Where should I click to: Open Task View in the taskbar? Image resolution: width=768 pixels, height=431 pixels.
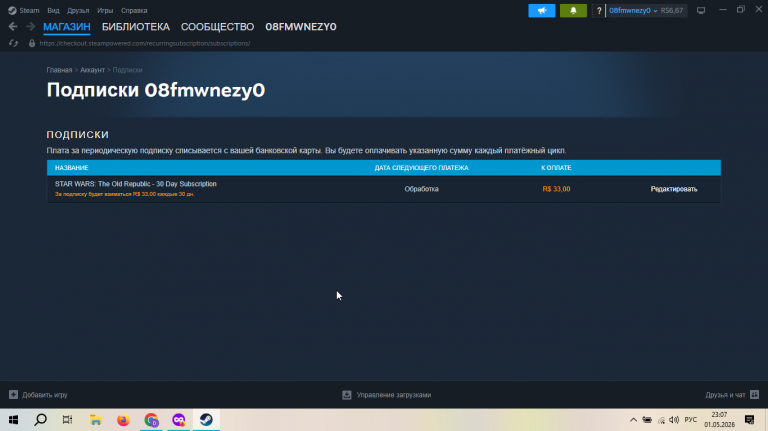[x=68, y=420]
